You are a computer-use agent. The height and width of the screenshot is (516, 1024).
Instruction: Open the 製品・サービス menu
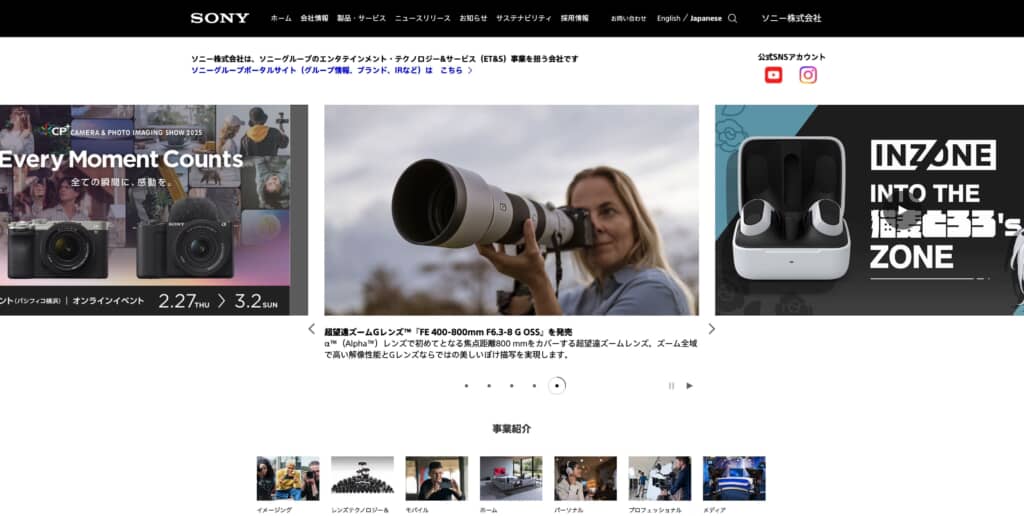point(361,18)
